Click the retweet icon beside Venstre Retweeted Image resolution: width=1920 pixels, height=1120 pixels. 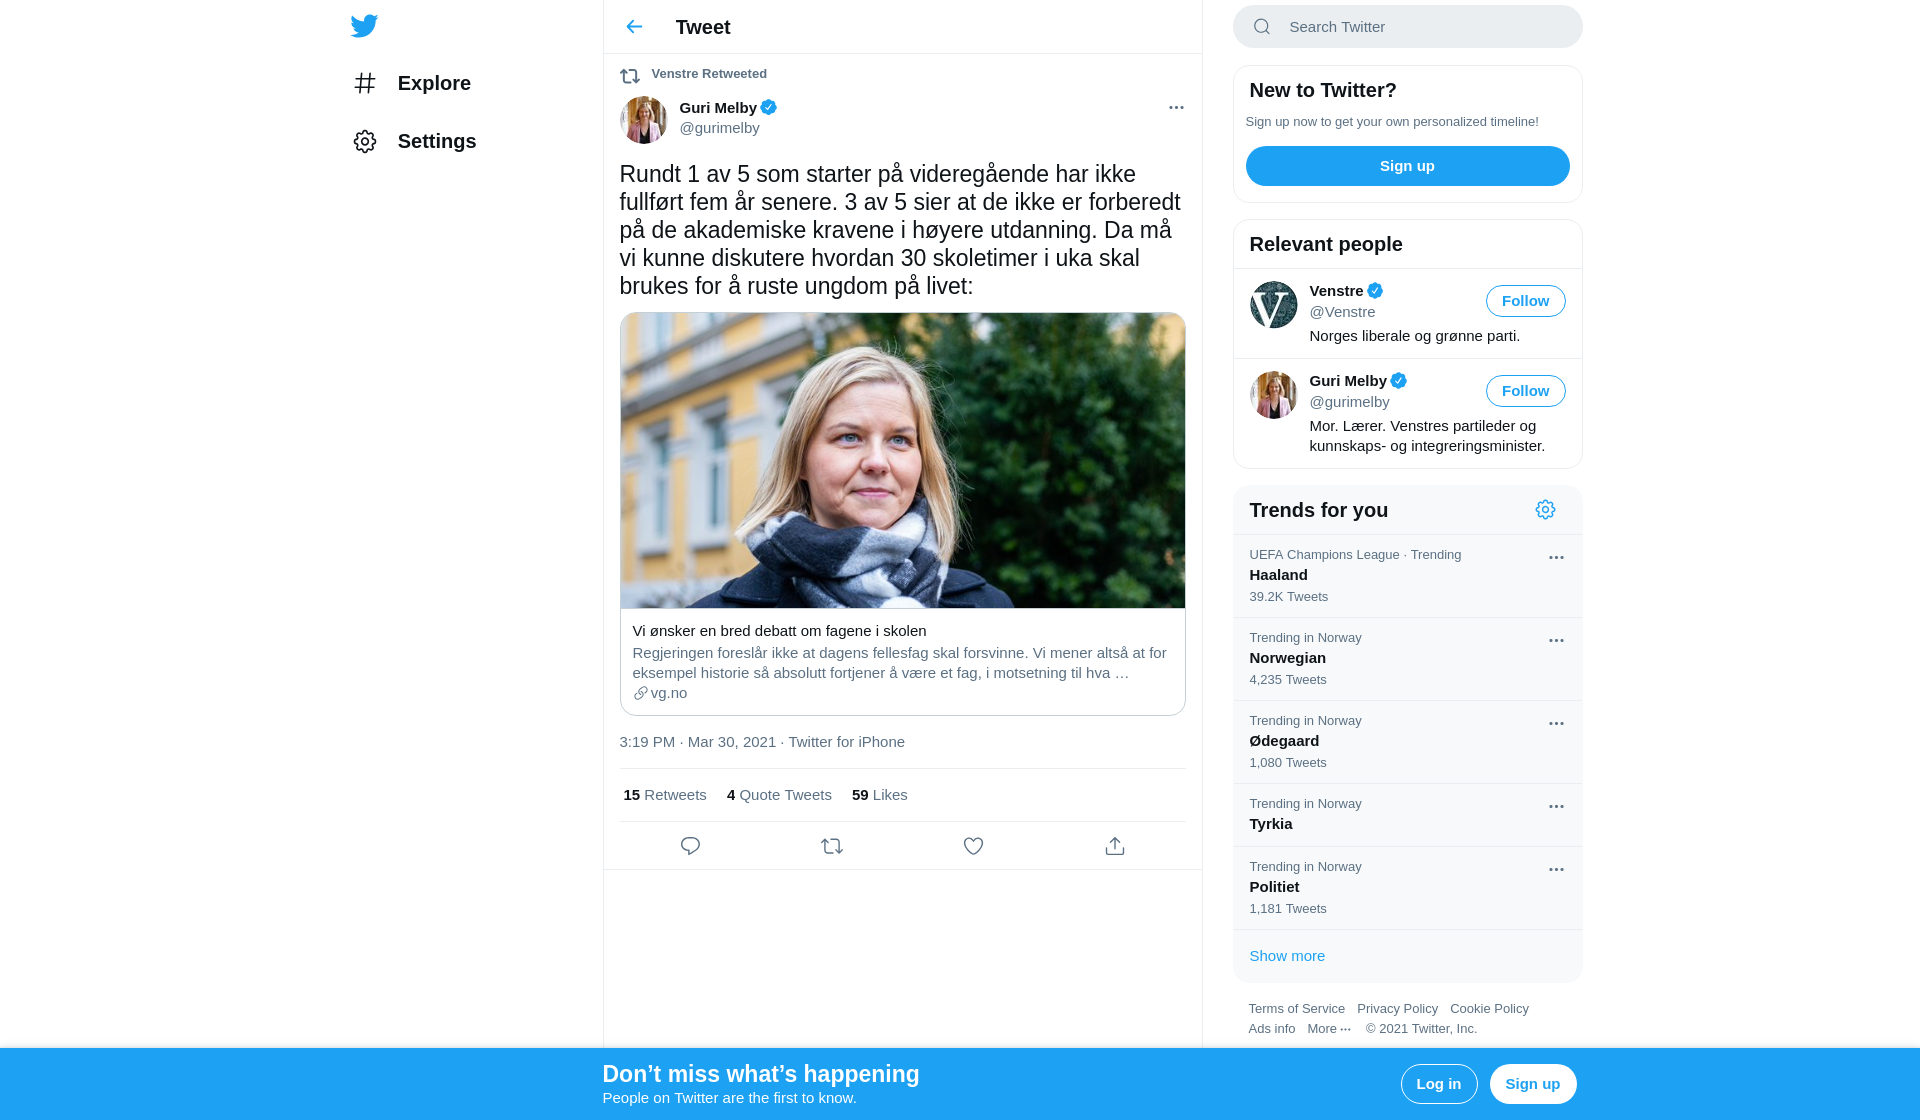[x=630, y=76]
